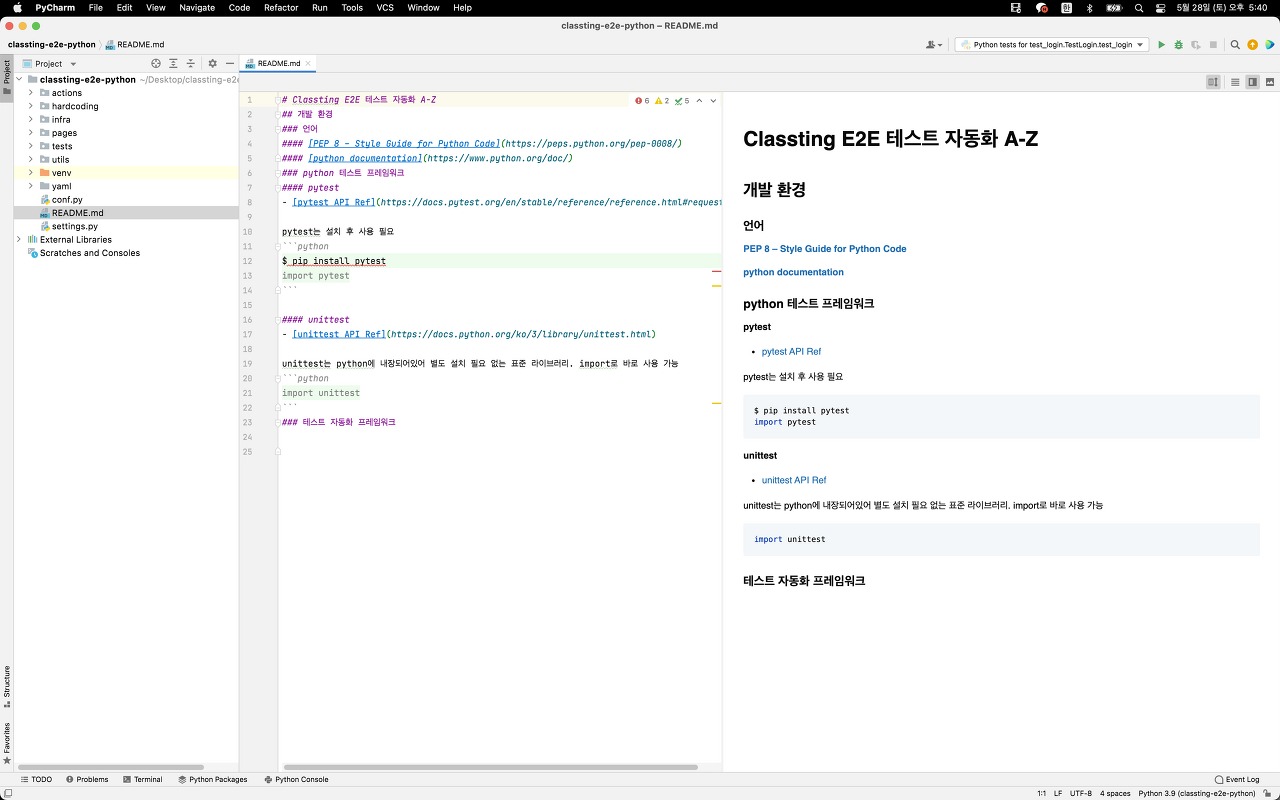The image size is (1280, 800).
Task: Click the green typo count indicator
Action: pyautogui.click(x=682, y=100)
